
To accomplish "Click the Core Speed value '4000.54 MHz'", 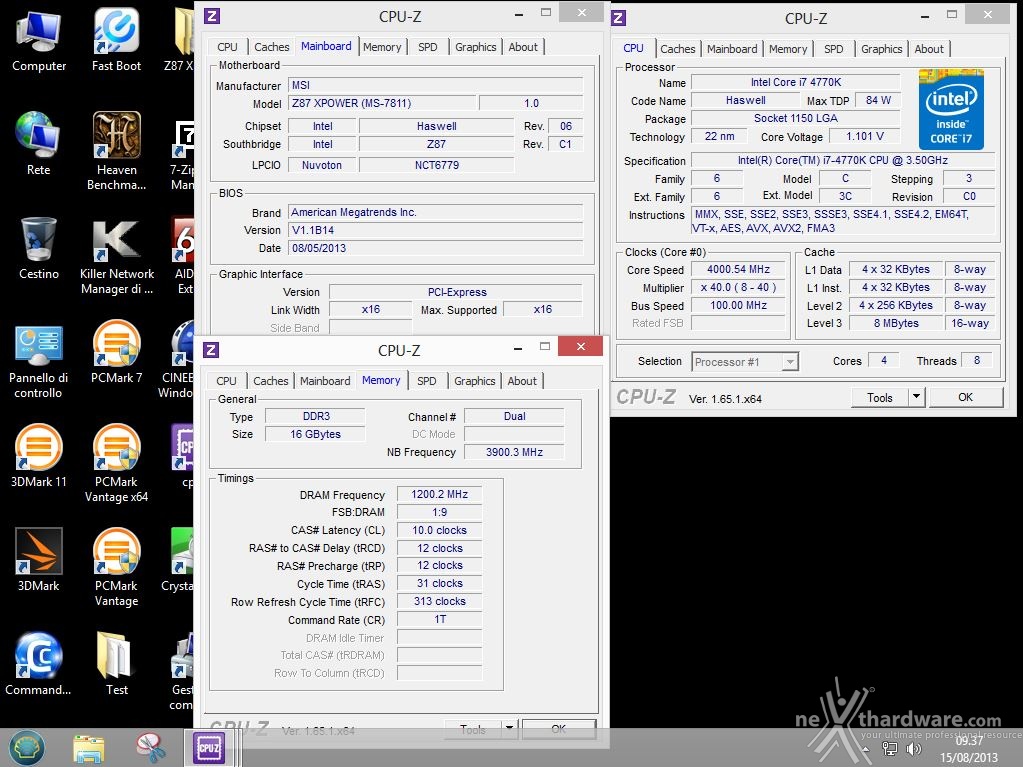I will pos(738,269).
